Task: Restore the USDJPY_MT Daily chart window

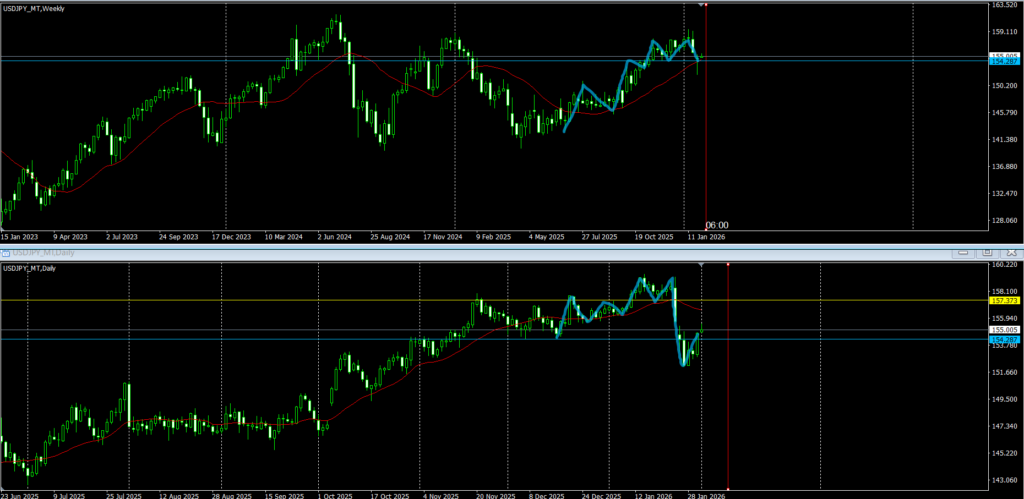Action: tap(986, 252)
